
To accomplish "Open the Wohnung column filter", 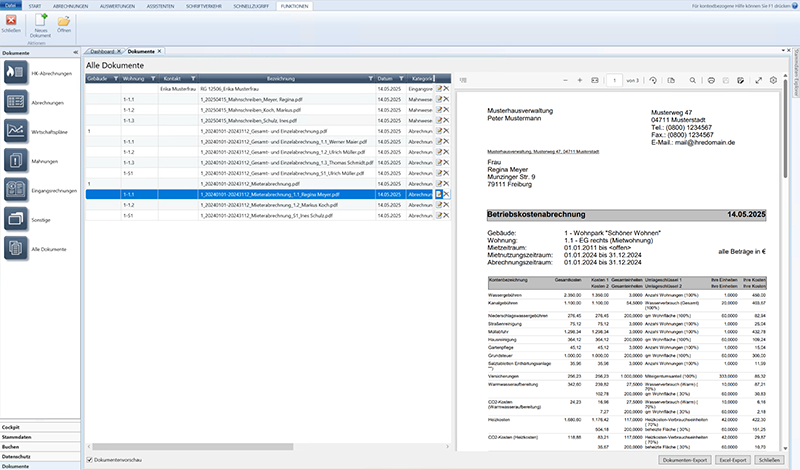I will click(153, 79).
